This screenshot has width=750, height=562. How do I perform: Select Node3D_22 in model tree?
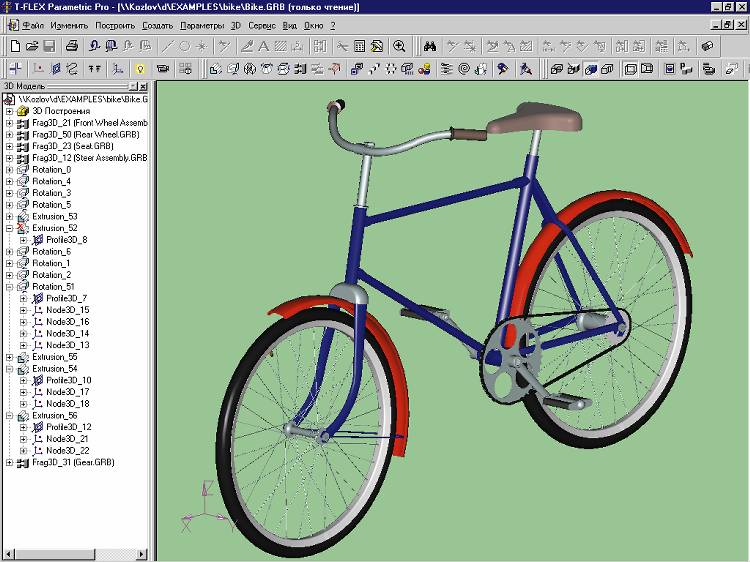tap(67, 451)
